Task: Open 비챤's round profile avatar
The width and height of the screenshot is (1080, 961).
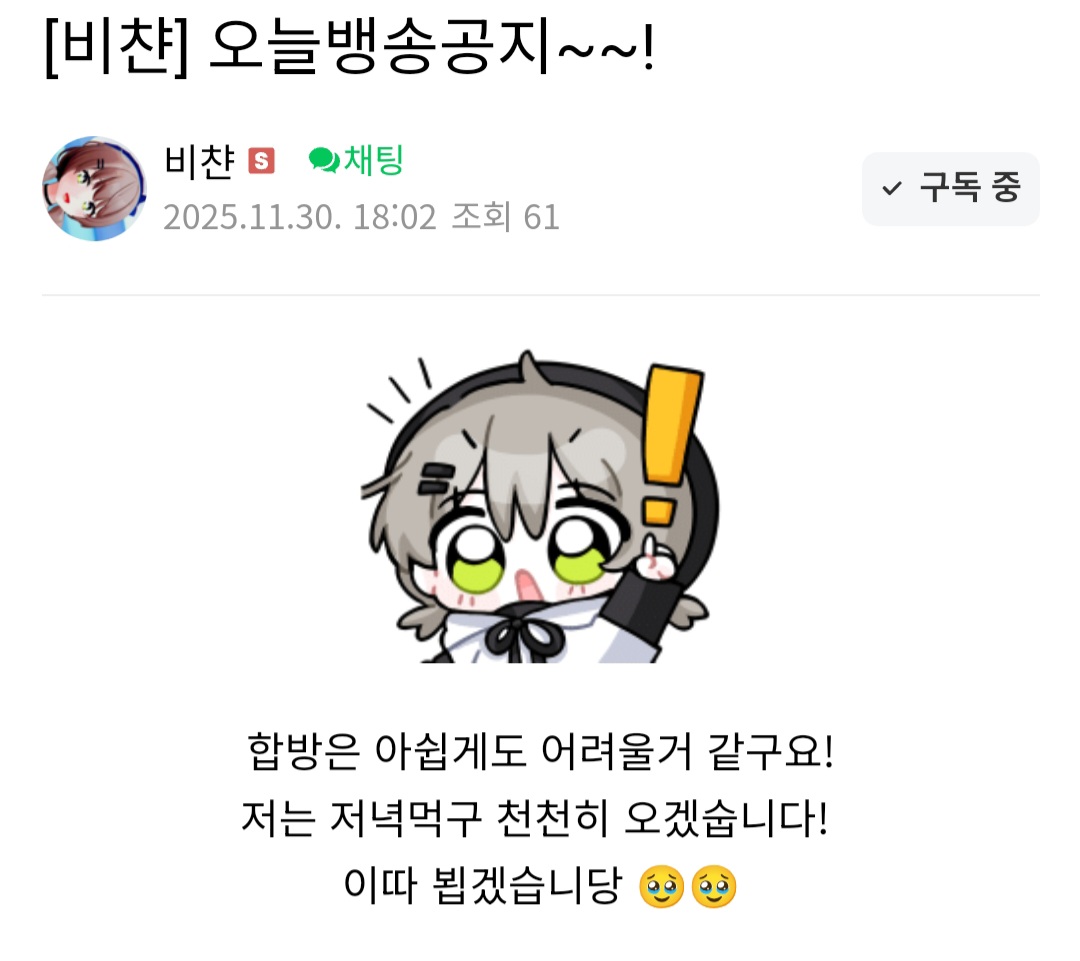Action: pos(94,188)
